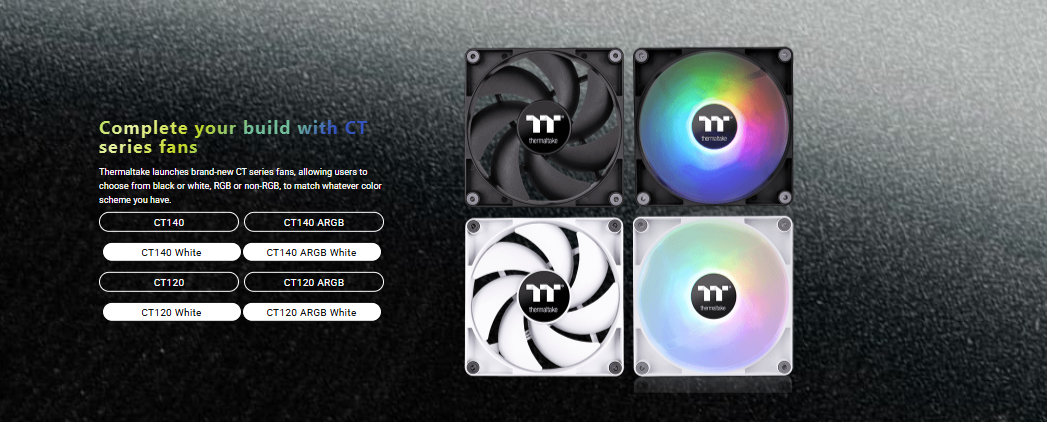Screen dimensions: 1047x422
Task: Select the CT120 White button
Action: pyautogui.click(x=172, y=312)
